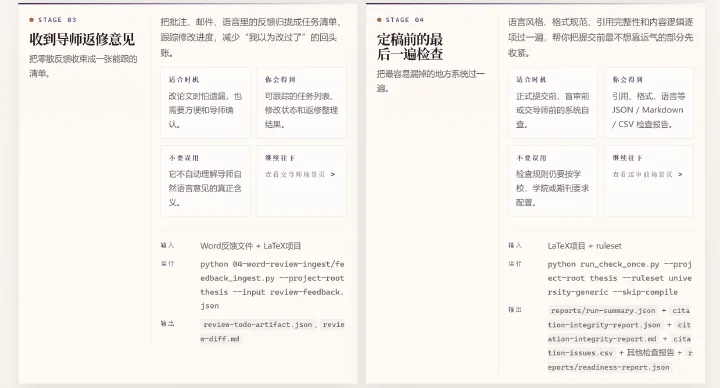Open the 查看送审自场景页 link in Stage 04

point(647,174)
